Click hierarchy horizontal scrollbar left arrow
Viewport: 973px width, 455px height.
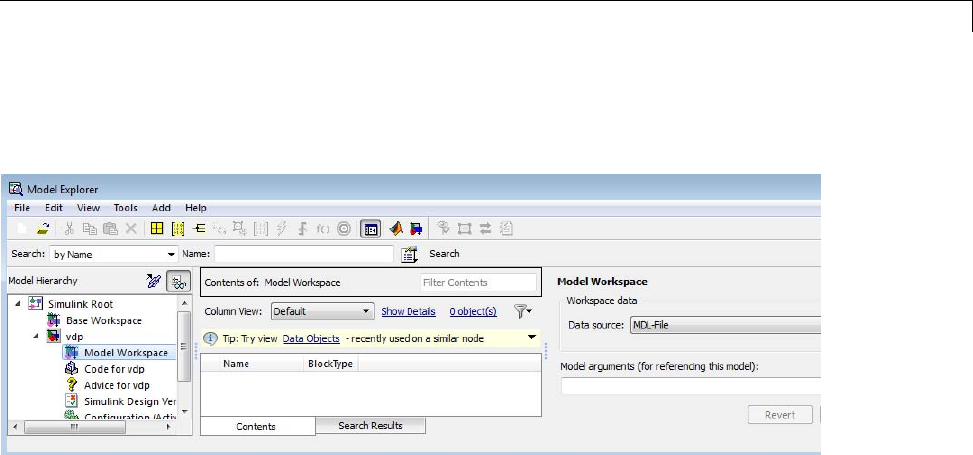(15, 427)
